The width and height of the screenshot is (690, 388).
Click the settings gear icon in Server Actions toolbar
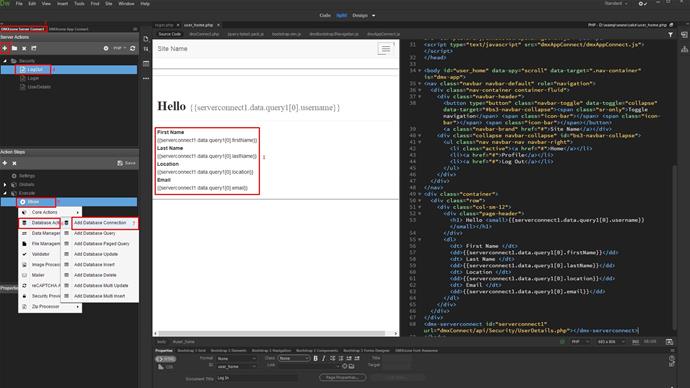tap(106, 48)
